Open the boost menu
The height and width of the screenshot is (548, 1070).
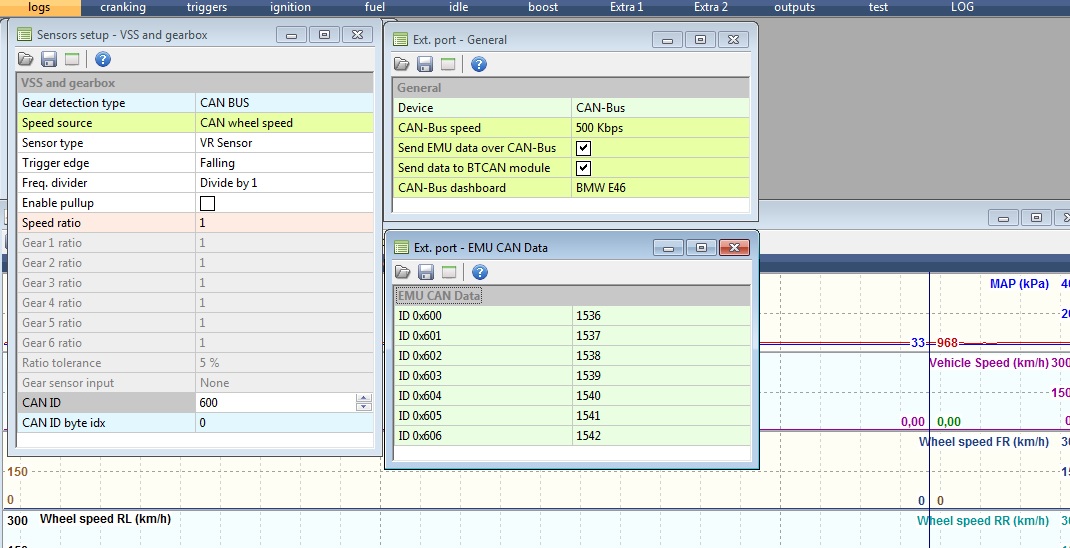coord(543,7)
